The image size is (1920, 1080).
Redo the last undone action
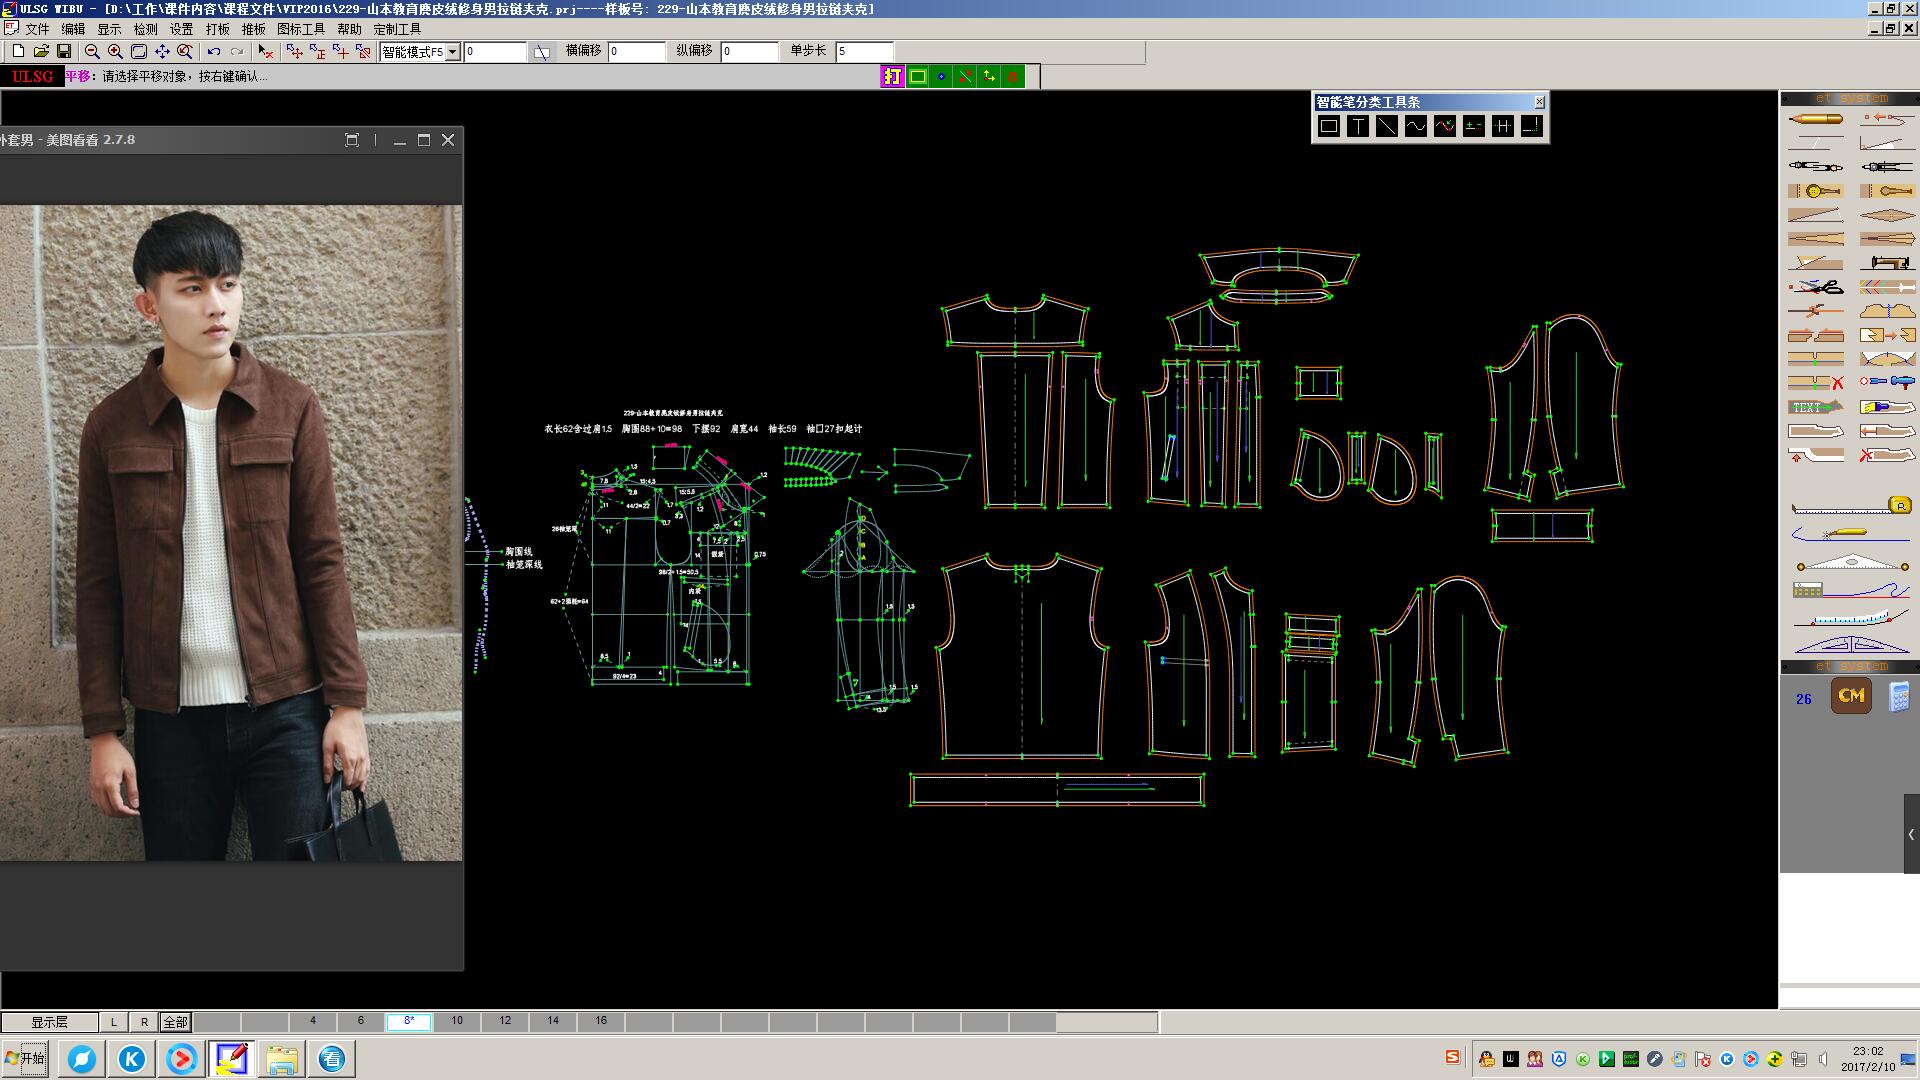237,51
